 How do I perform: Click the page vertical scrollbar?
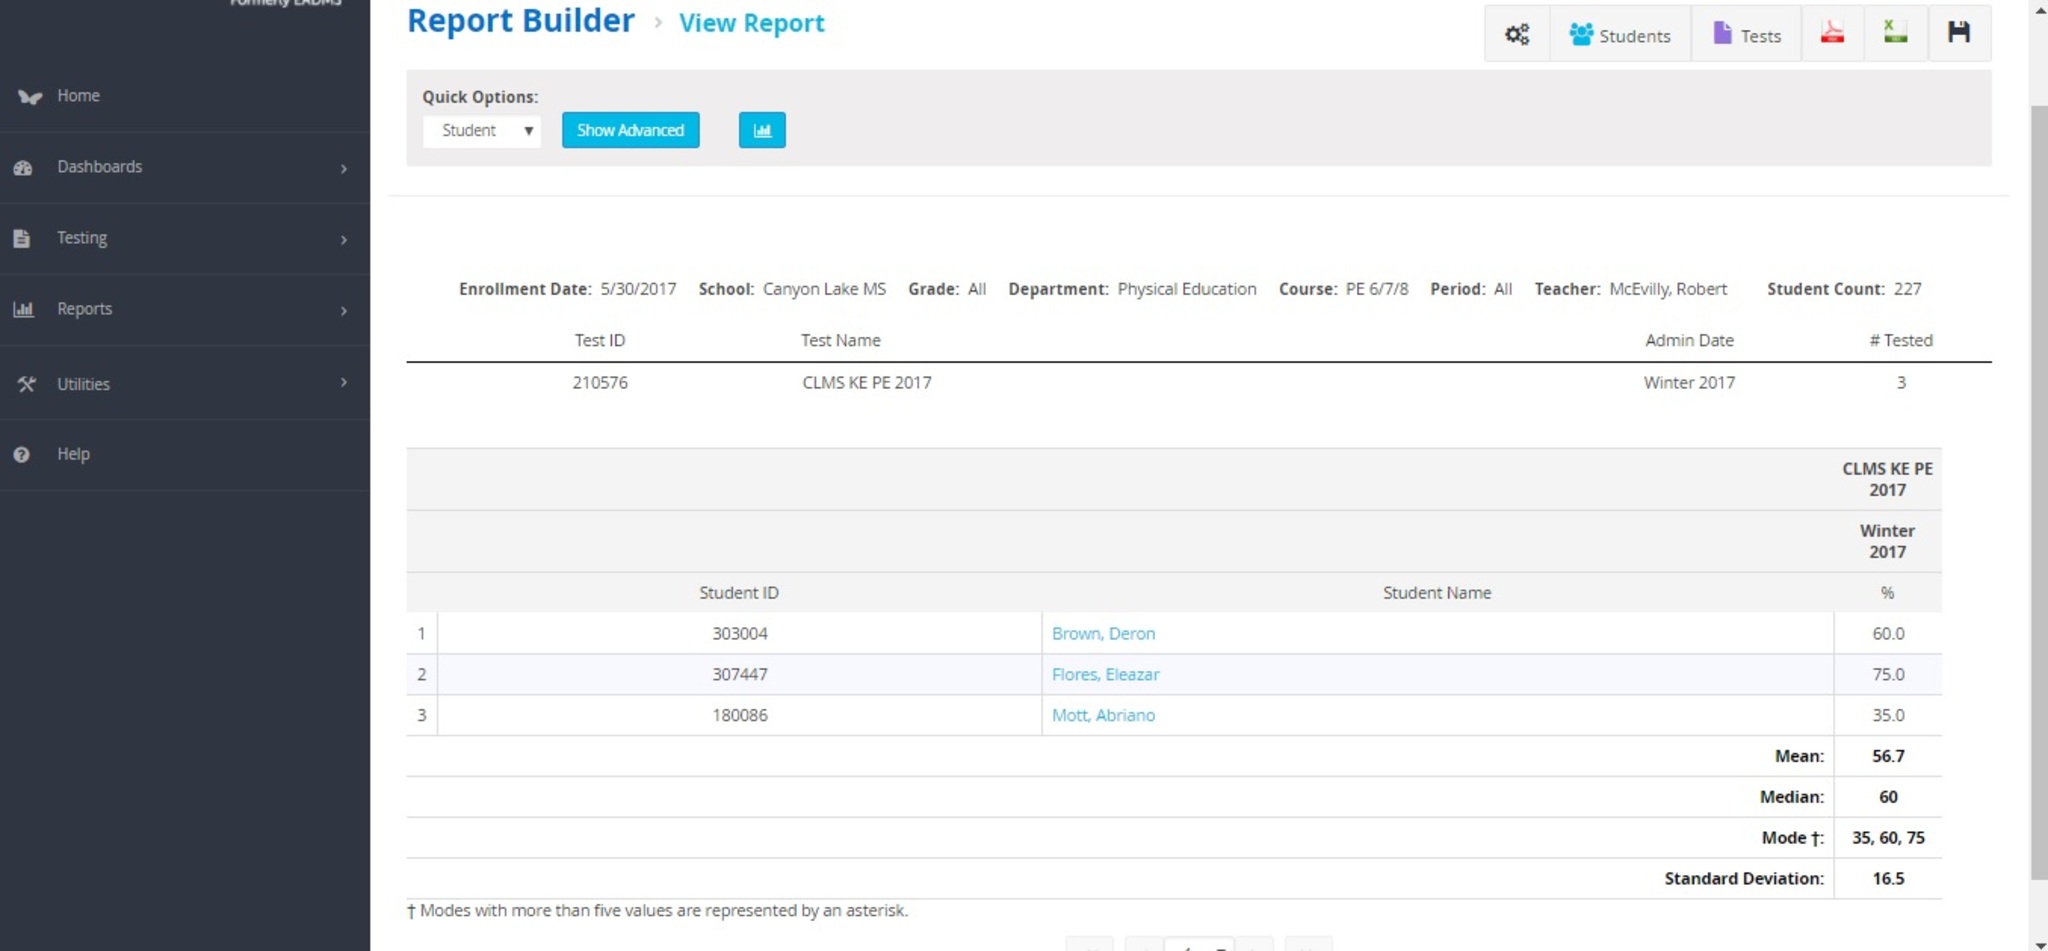point(2038,490)
